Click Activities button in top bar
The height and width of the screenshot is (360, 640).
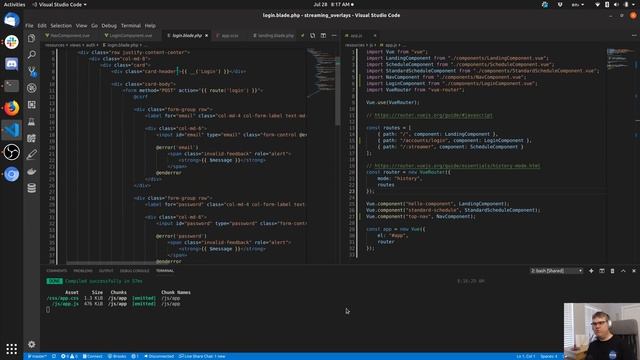14,4
